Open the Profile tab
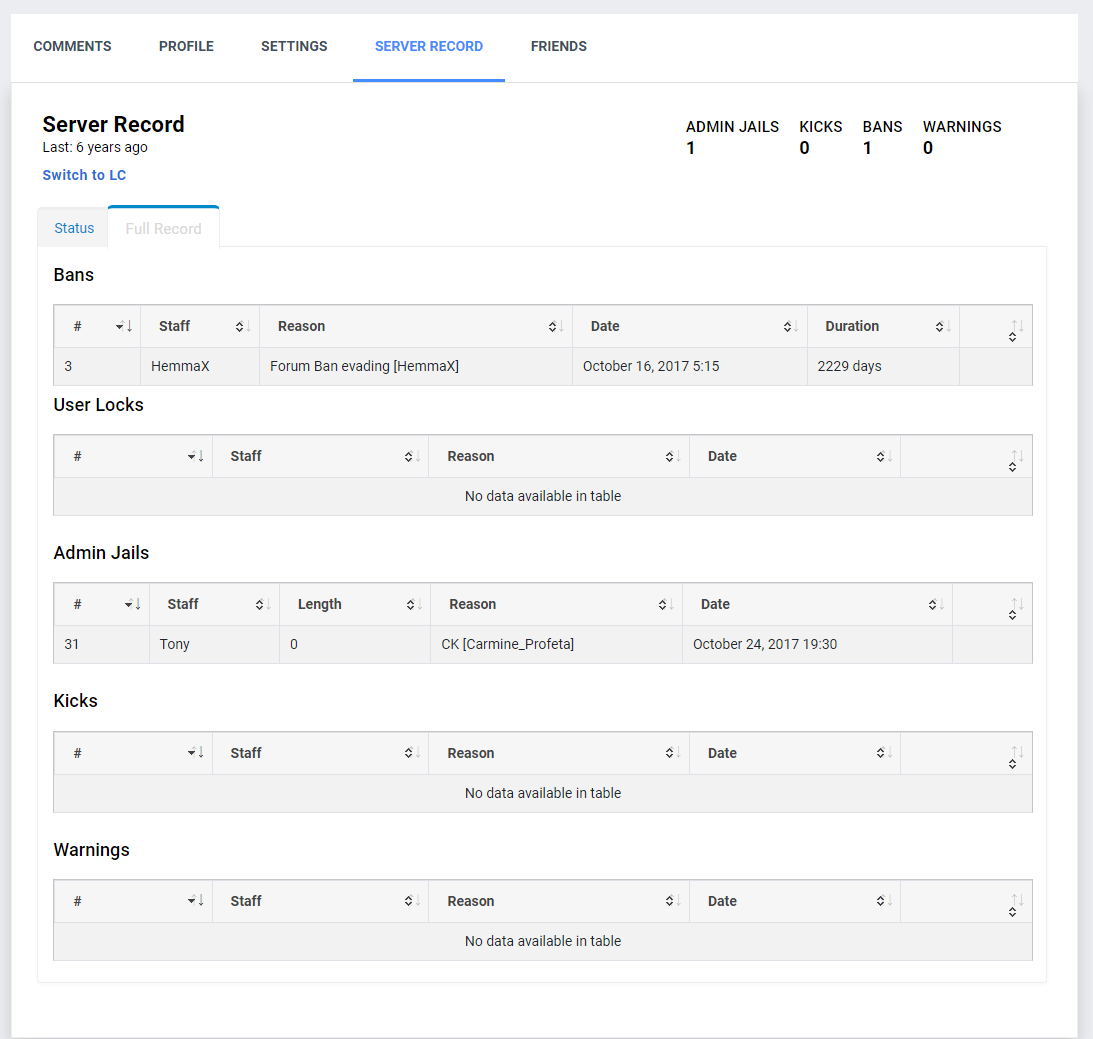Image resolution: width=1093 pixels, height=1039 pixels. click(x=186, y=46)
